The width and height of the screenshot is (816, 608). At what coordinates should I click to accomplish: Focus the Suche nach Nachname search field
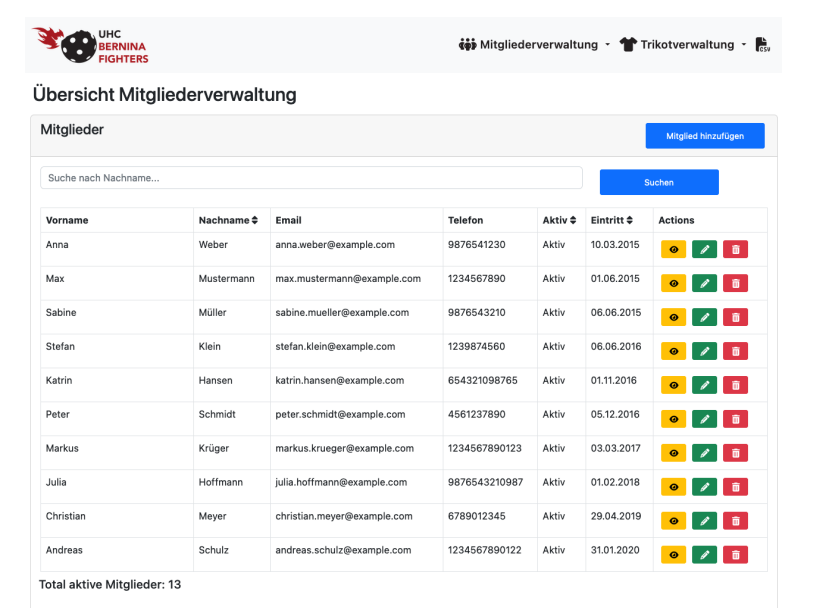pyautogui.click(x=311, y=178)
